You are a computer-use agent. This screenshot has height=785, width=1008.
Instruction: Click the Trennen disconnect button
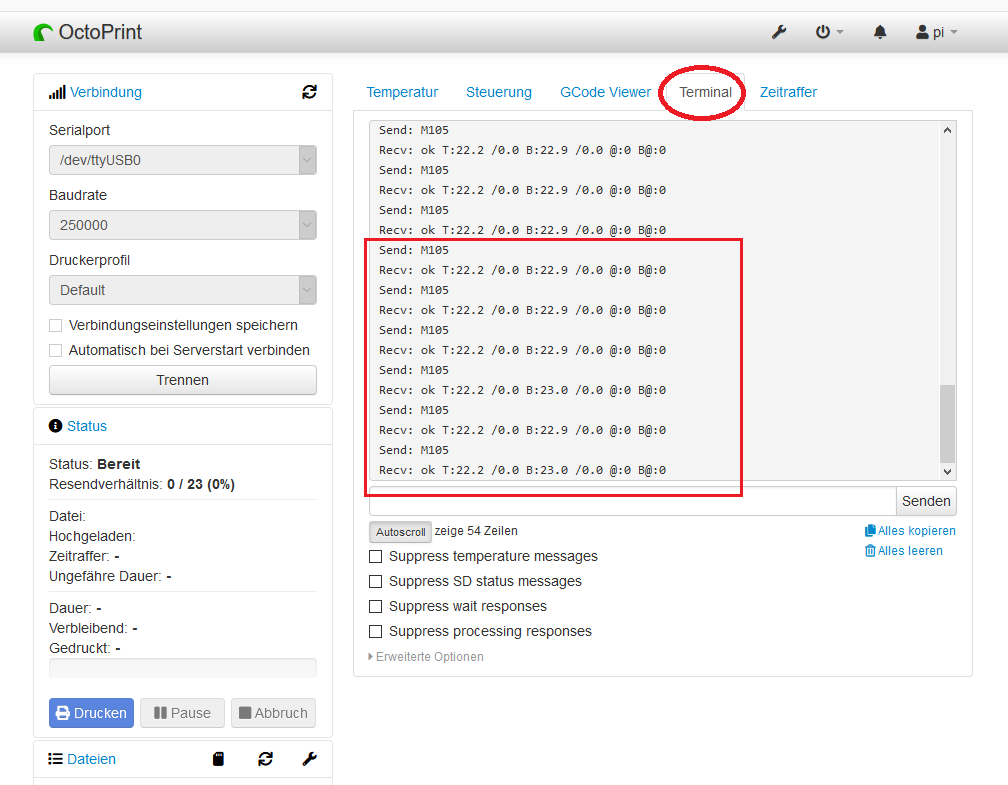[x=183, y=380]
